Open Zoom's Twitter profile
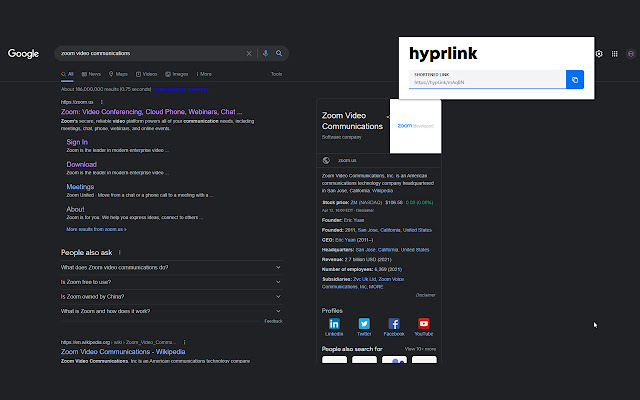This screenshot has width=640, height=400. coord(364,327)
